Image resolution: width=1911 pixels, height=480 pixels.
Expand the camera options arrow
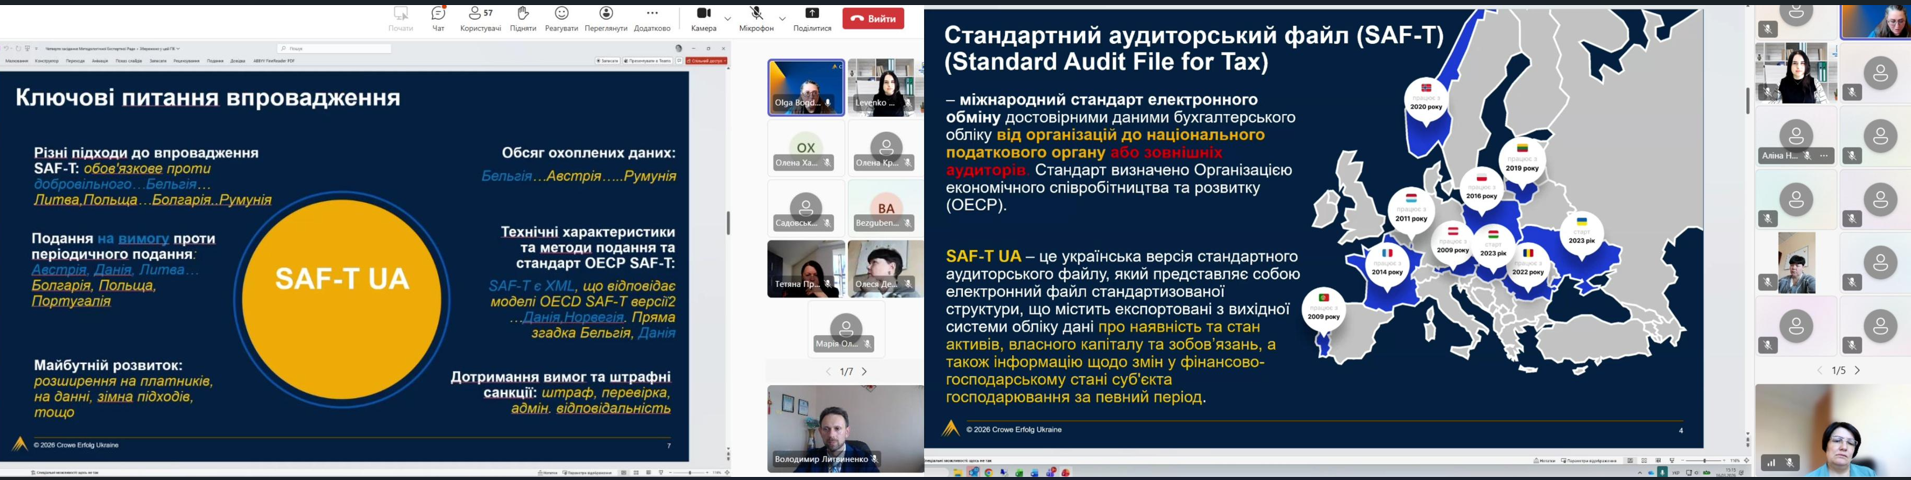click(x=727, y=18)
